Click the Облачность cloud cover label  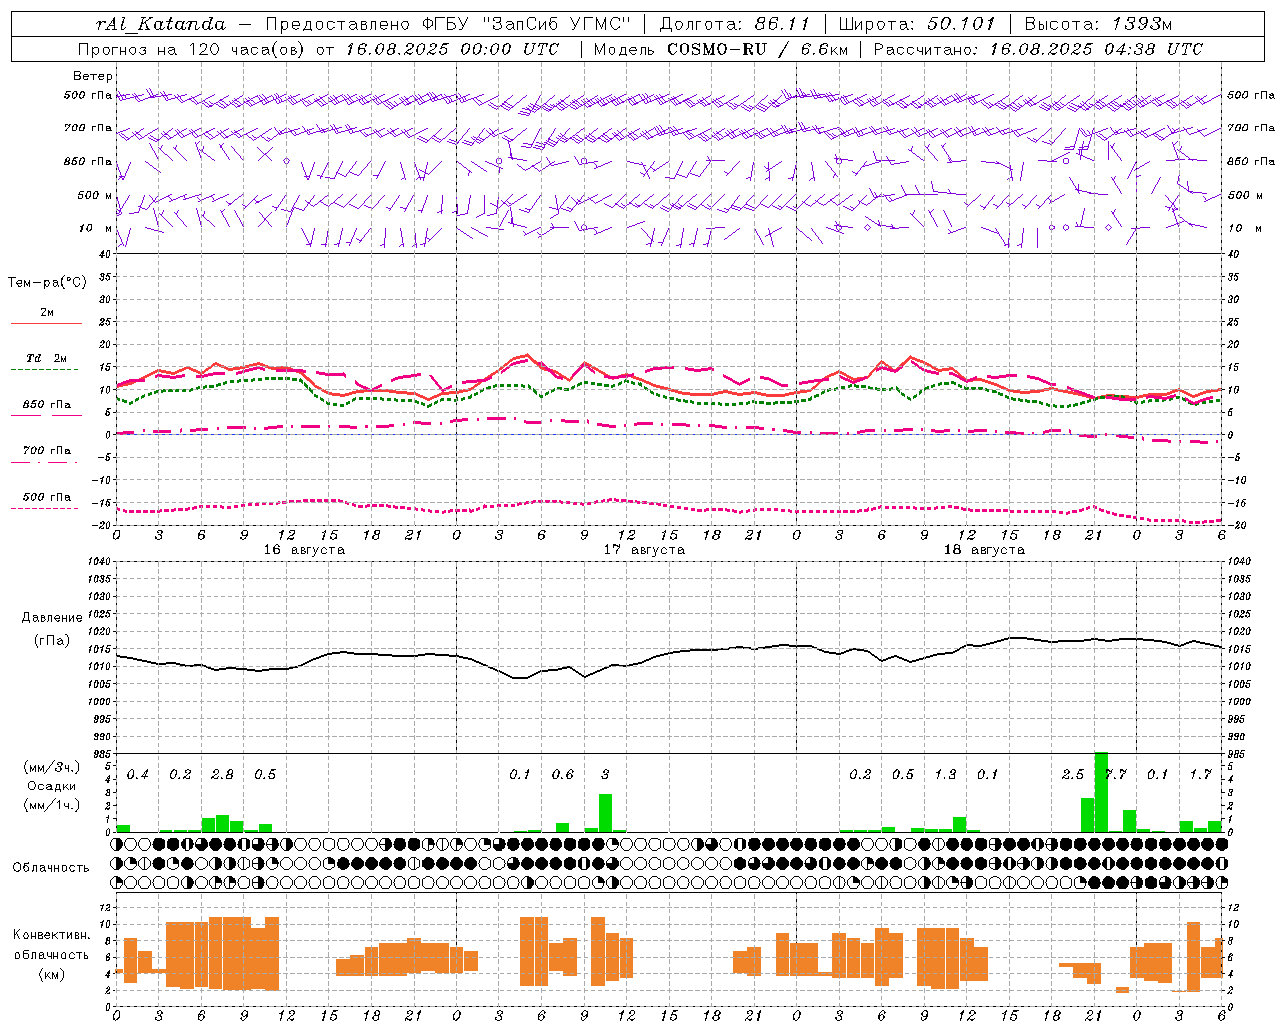click(51, 868)
